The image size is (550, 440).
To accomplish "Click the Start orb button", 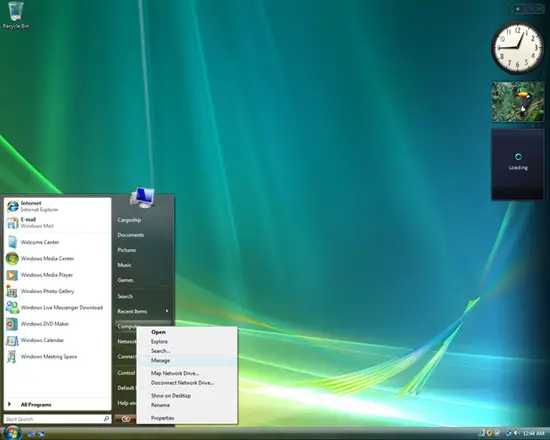I will click(x=13, y=433).
